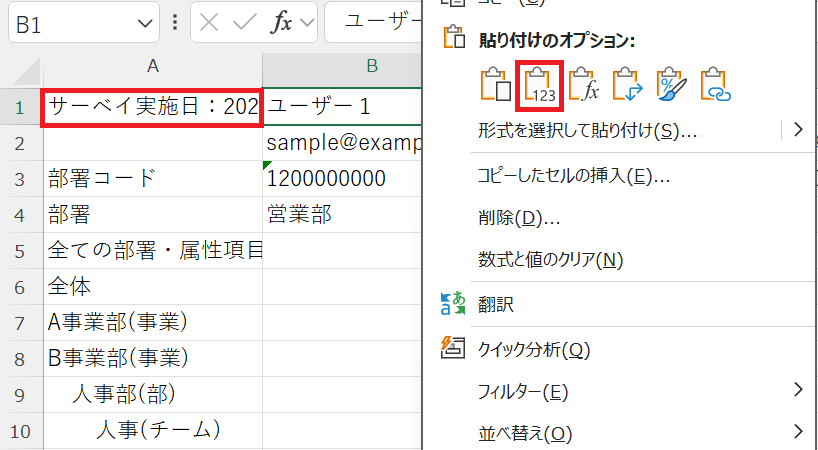The image size is (818, 450).
Task: Click the 全ての部署・属性項目 cell
Action: tap(153, 251)
